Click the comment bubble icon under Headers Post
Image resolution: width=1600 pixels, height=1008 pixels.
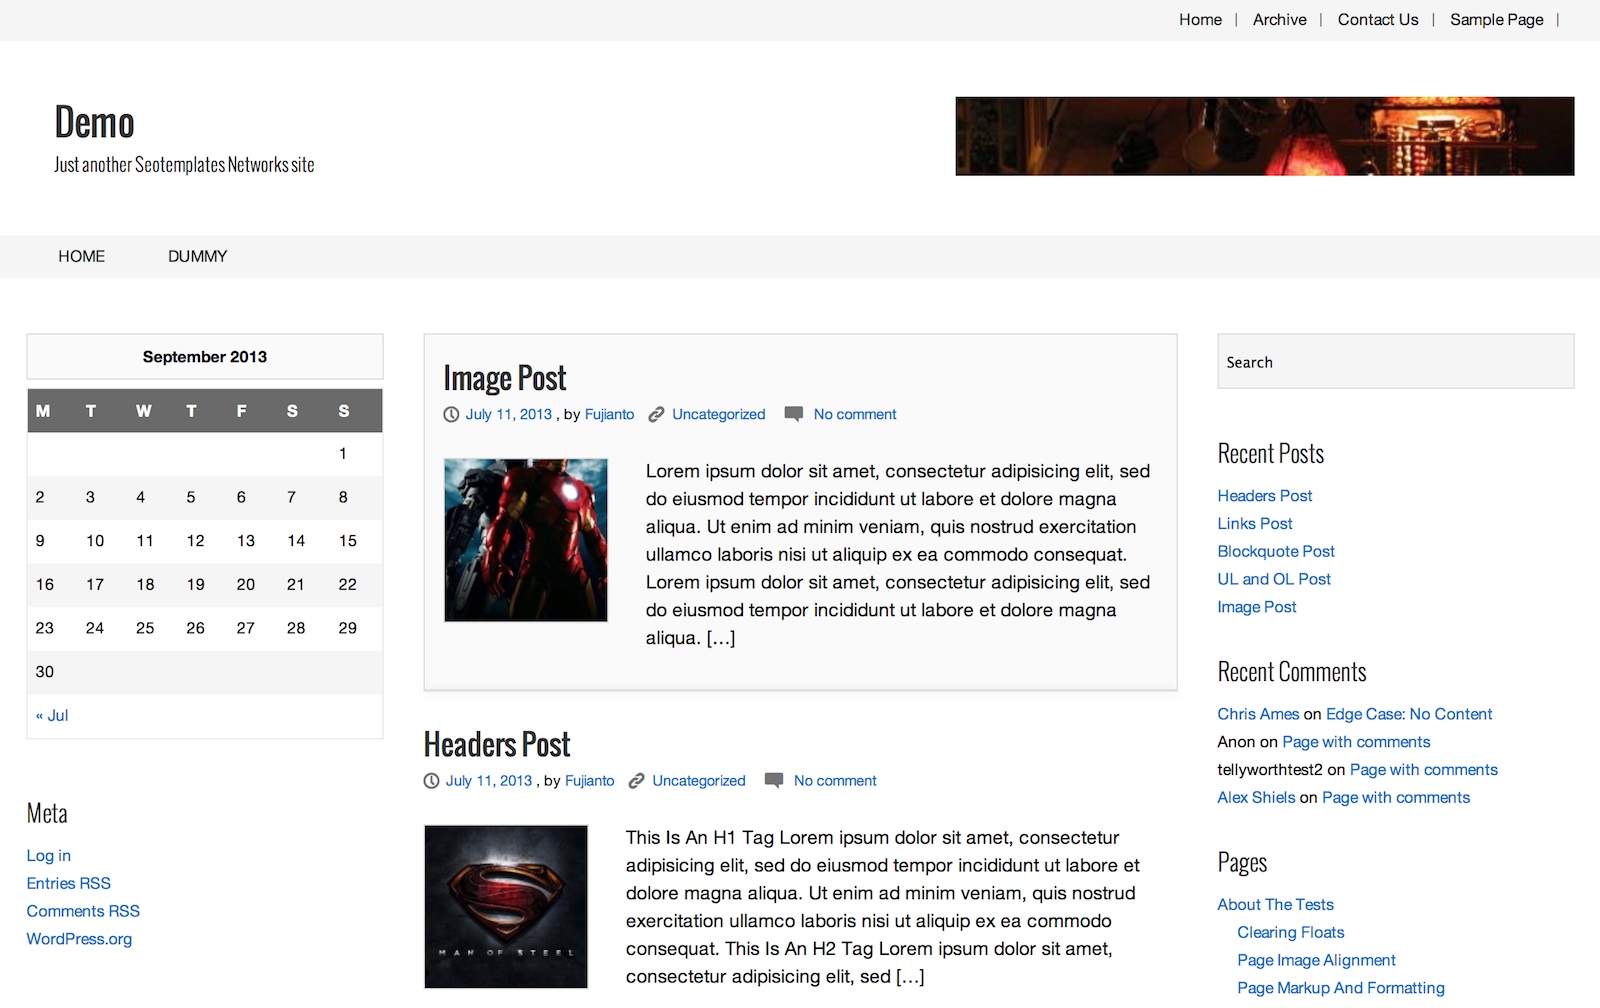774,780
